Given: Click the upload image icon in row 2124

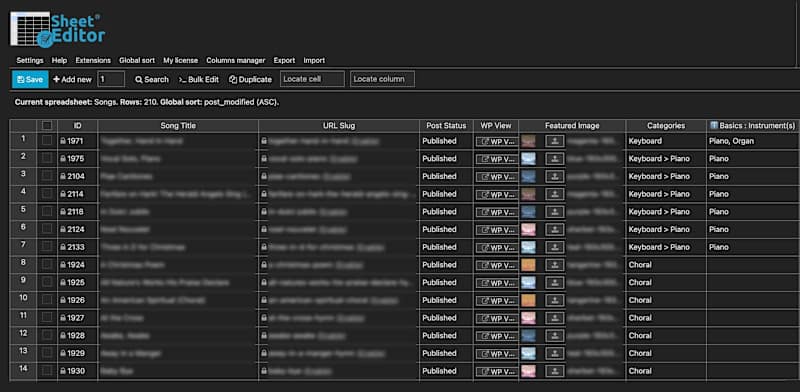Looking at the screenshot, I should coord(555,230).
